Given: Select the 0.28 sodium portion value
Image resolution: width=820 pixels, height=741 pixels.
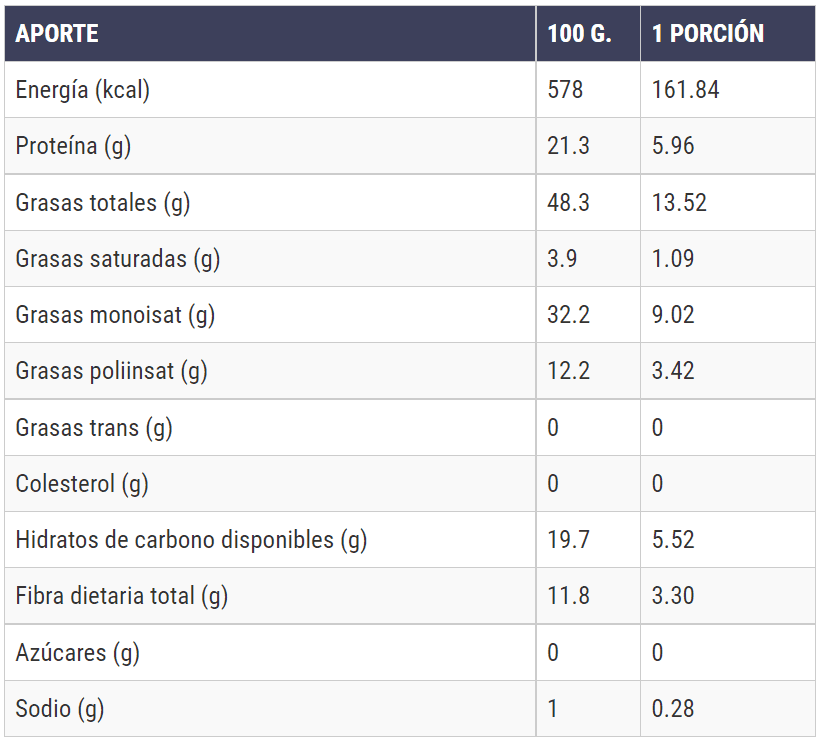Looking at the screenshot, I should tap(673, 709).
